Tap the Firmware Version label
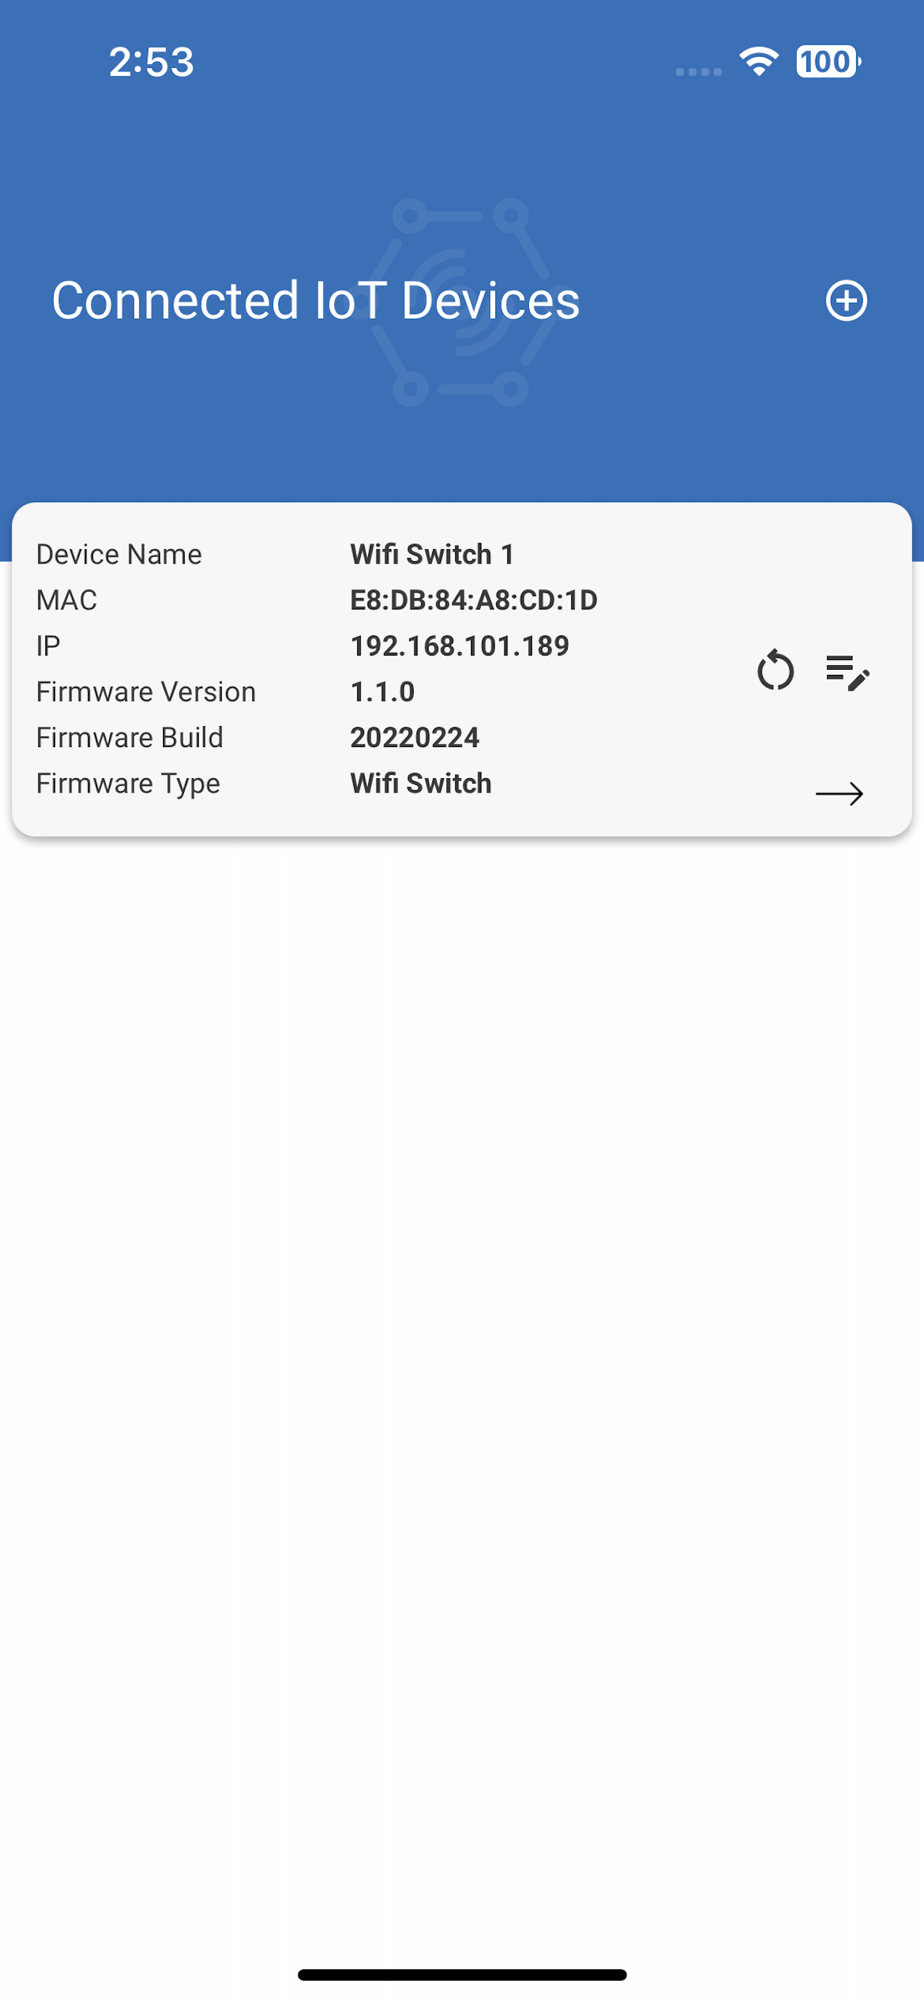924x2000 pixels. coord(146,692)
